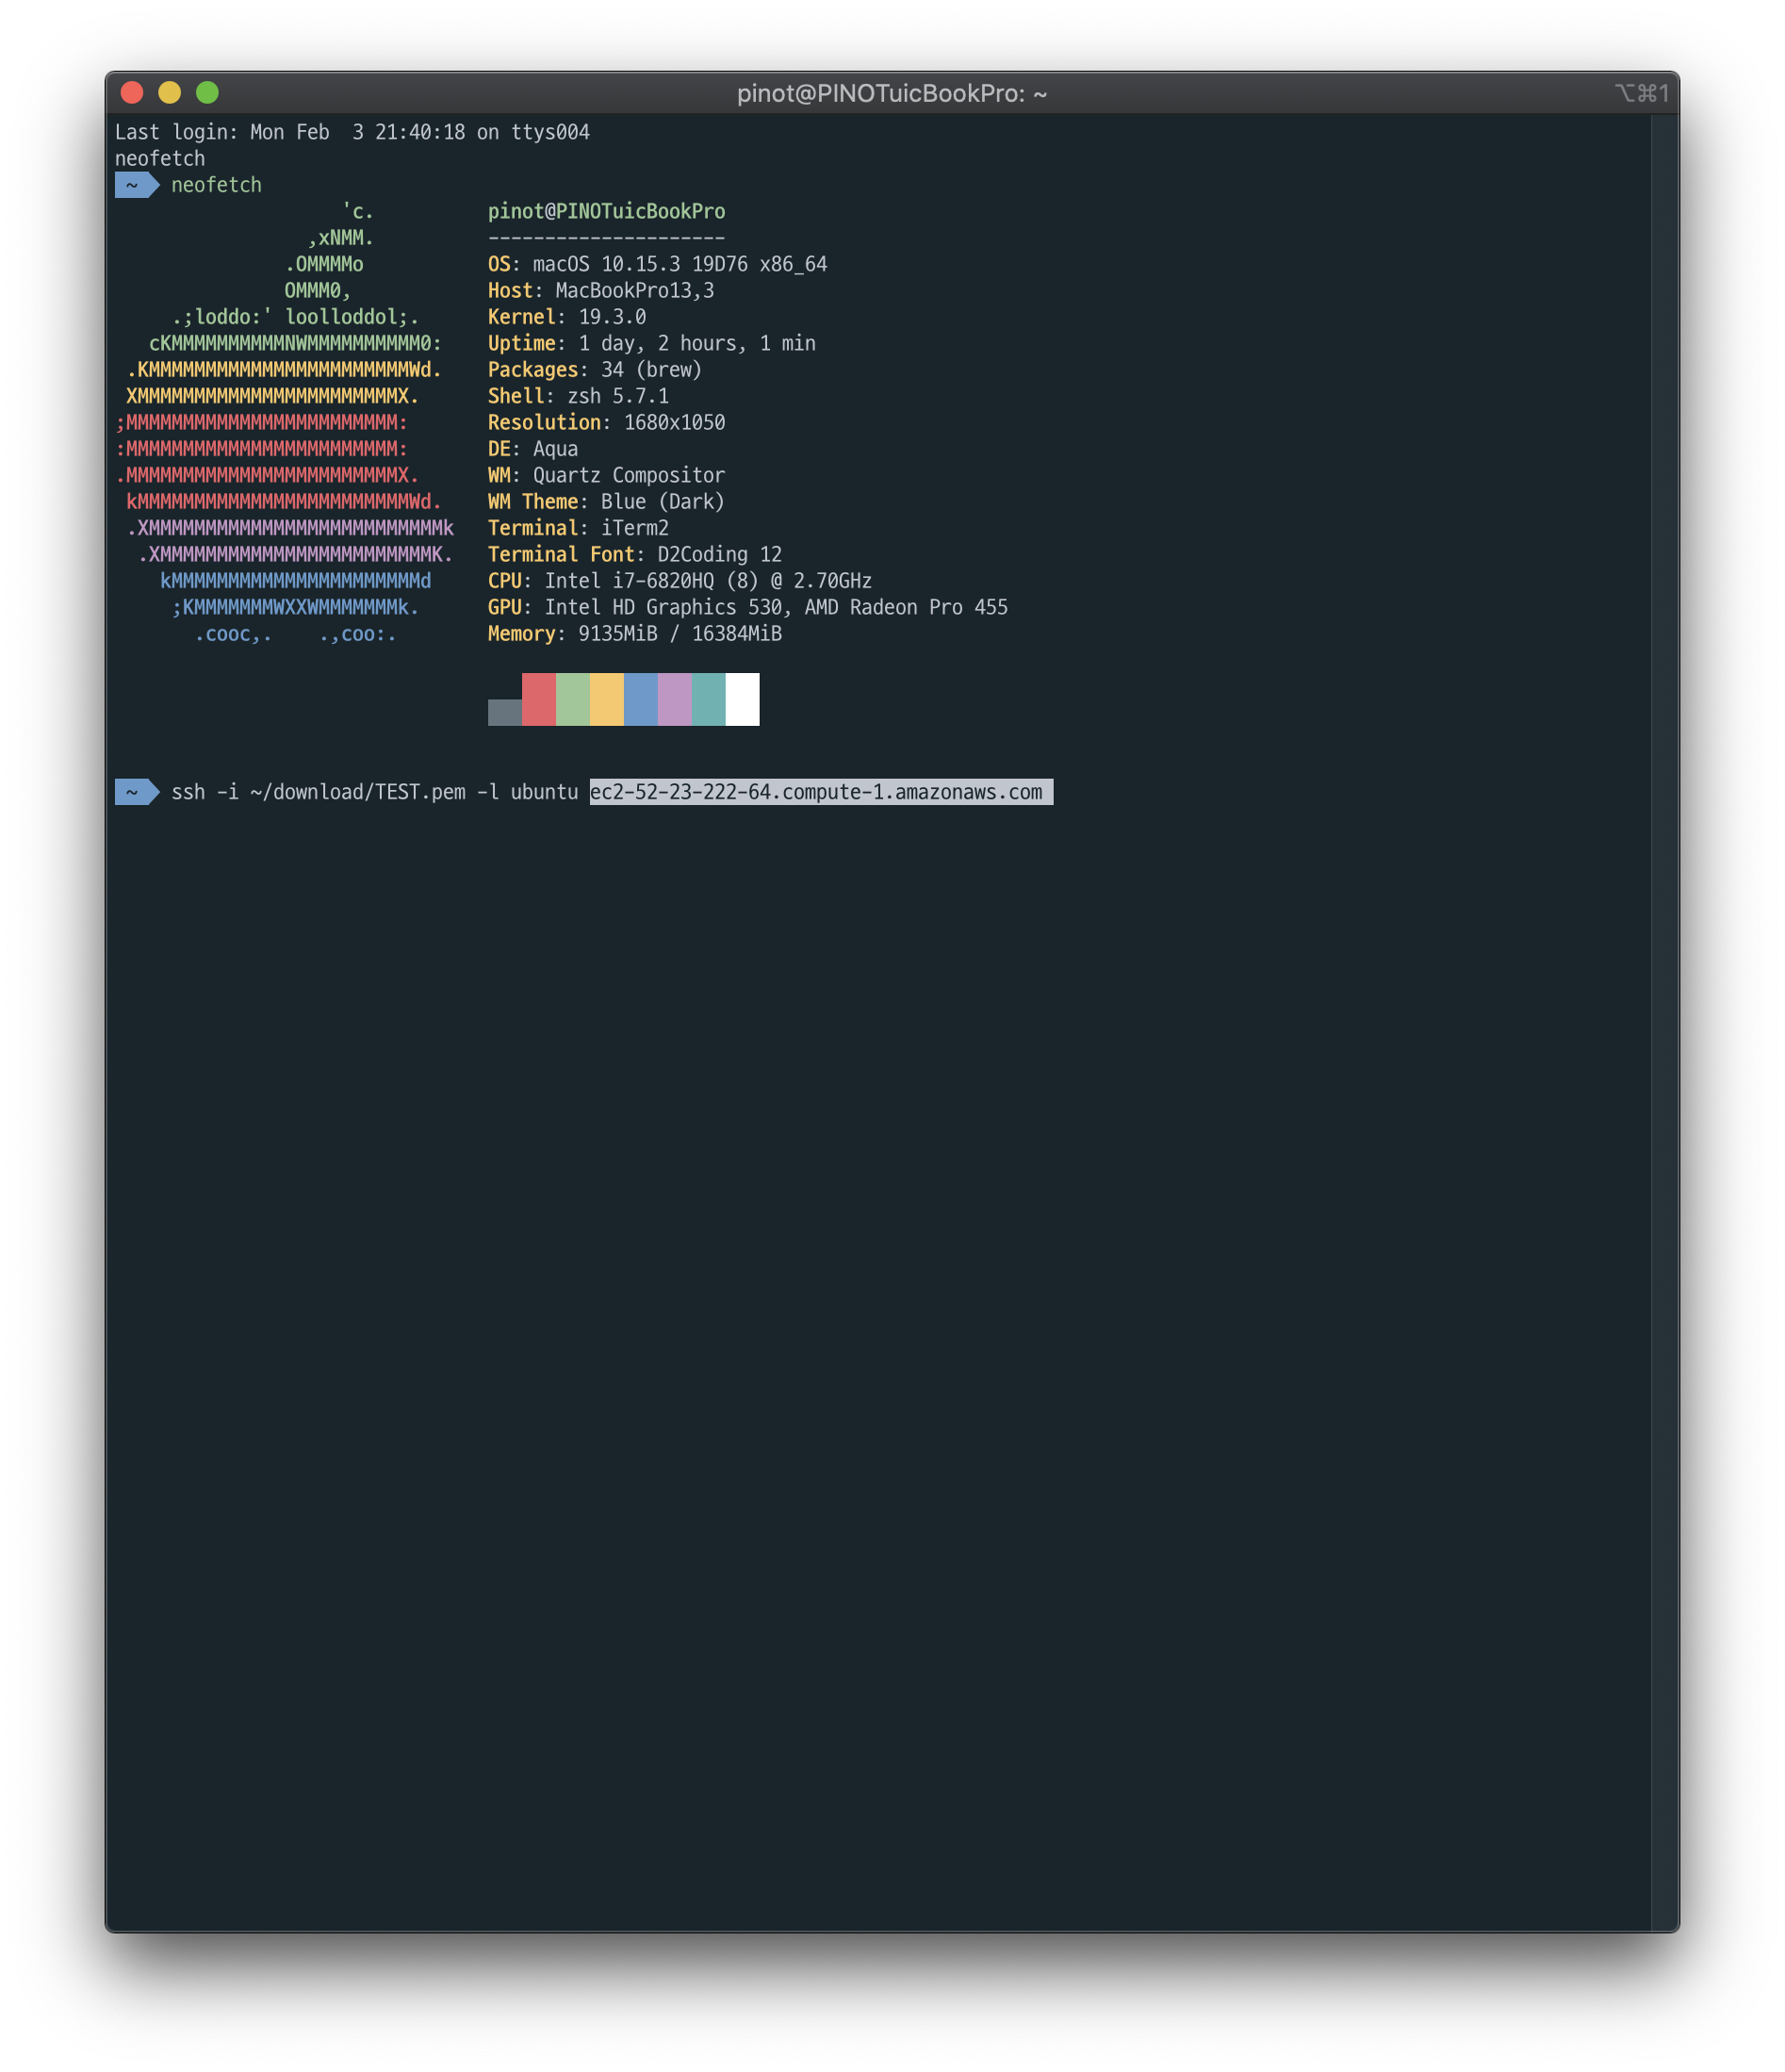
Task: Click the highlighted EC2 hostname text
Action: (818, 791)
